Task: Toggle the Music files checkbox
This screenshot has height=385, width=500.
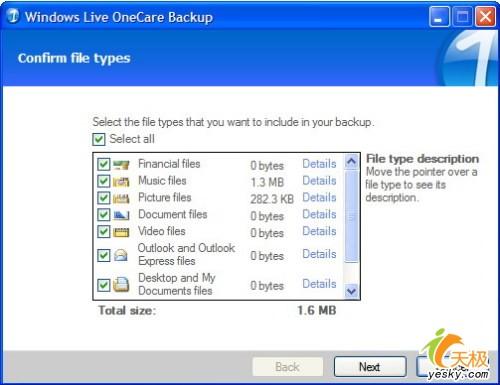Action: pos(103,181)
